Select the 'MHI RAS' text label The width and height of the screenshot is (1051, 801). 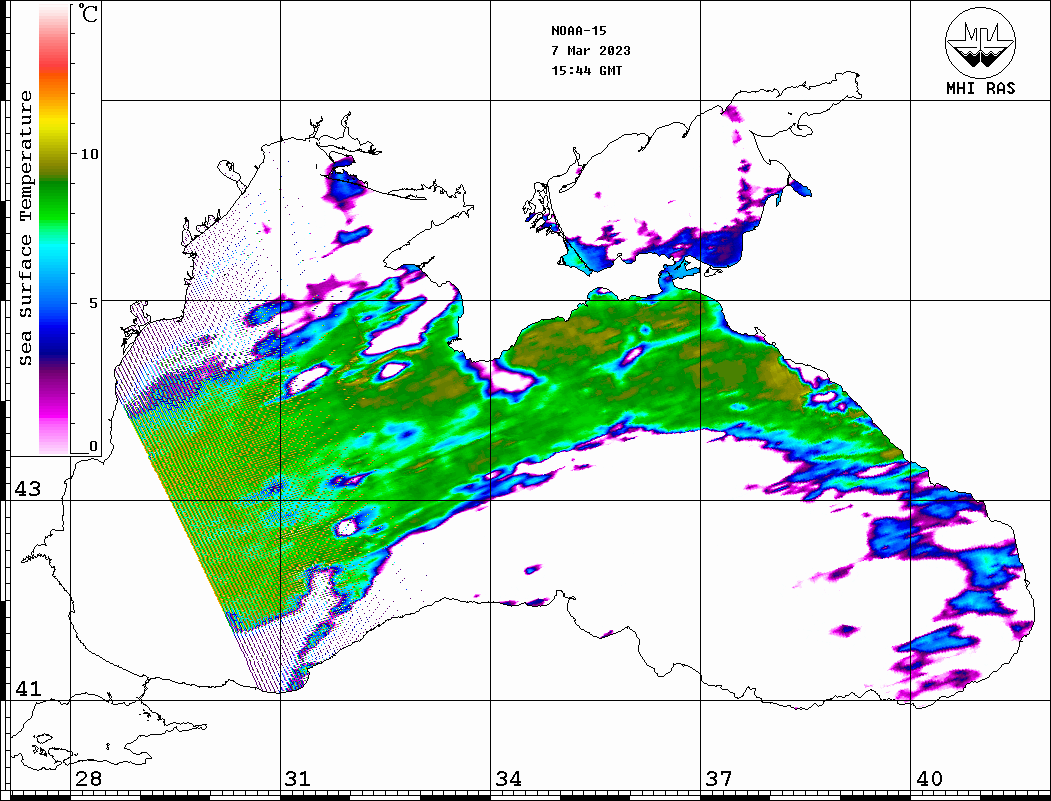(x=981, y=88)
